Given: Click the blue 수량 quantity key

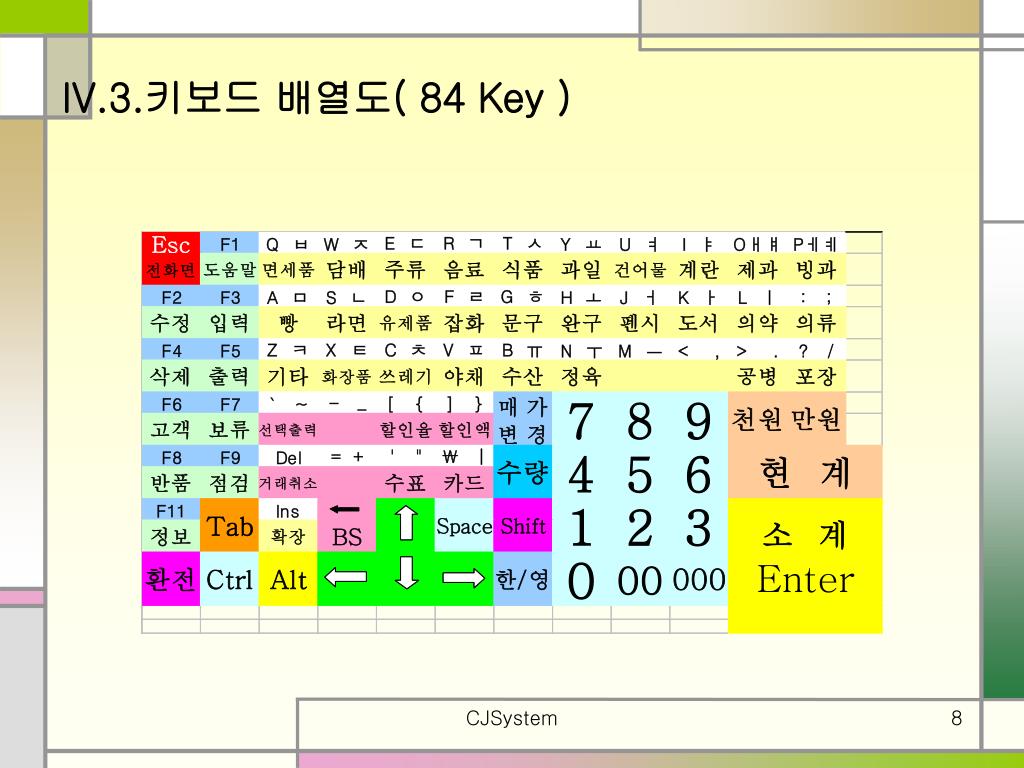Looking at the screenshot, I should pos(522,472).
